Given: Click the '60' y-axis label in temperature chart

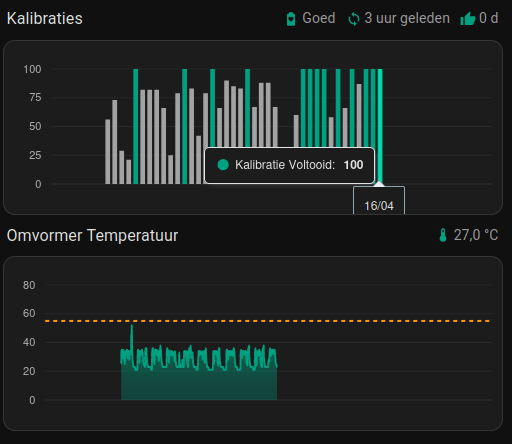Looking at the screenshot, I should [29, 313].
